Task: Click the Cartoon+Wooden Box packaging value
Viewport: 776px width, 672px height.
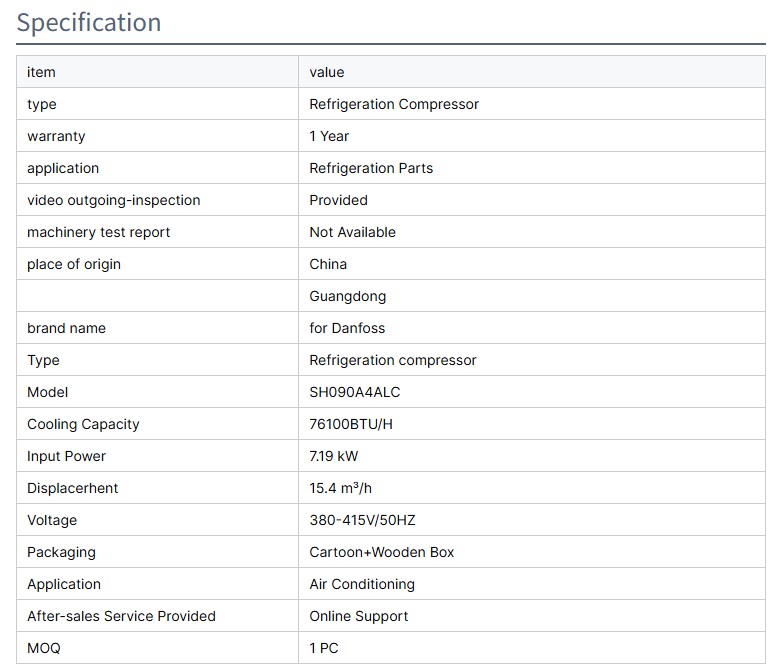Action: [381, 552]
